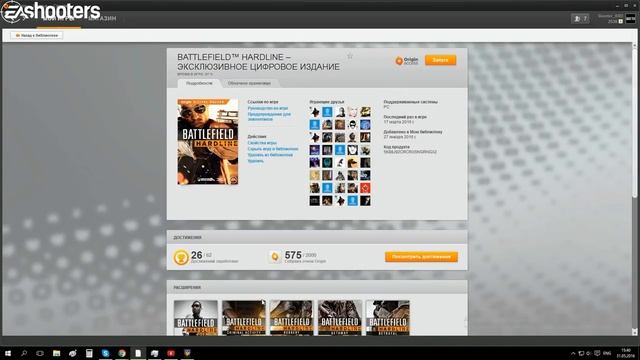
Task: Open the action center notifications icon
Action: 597,353
